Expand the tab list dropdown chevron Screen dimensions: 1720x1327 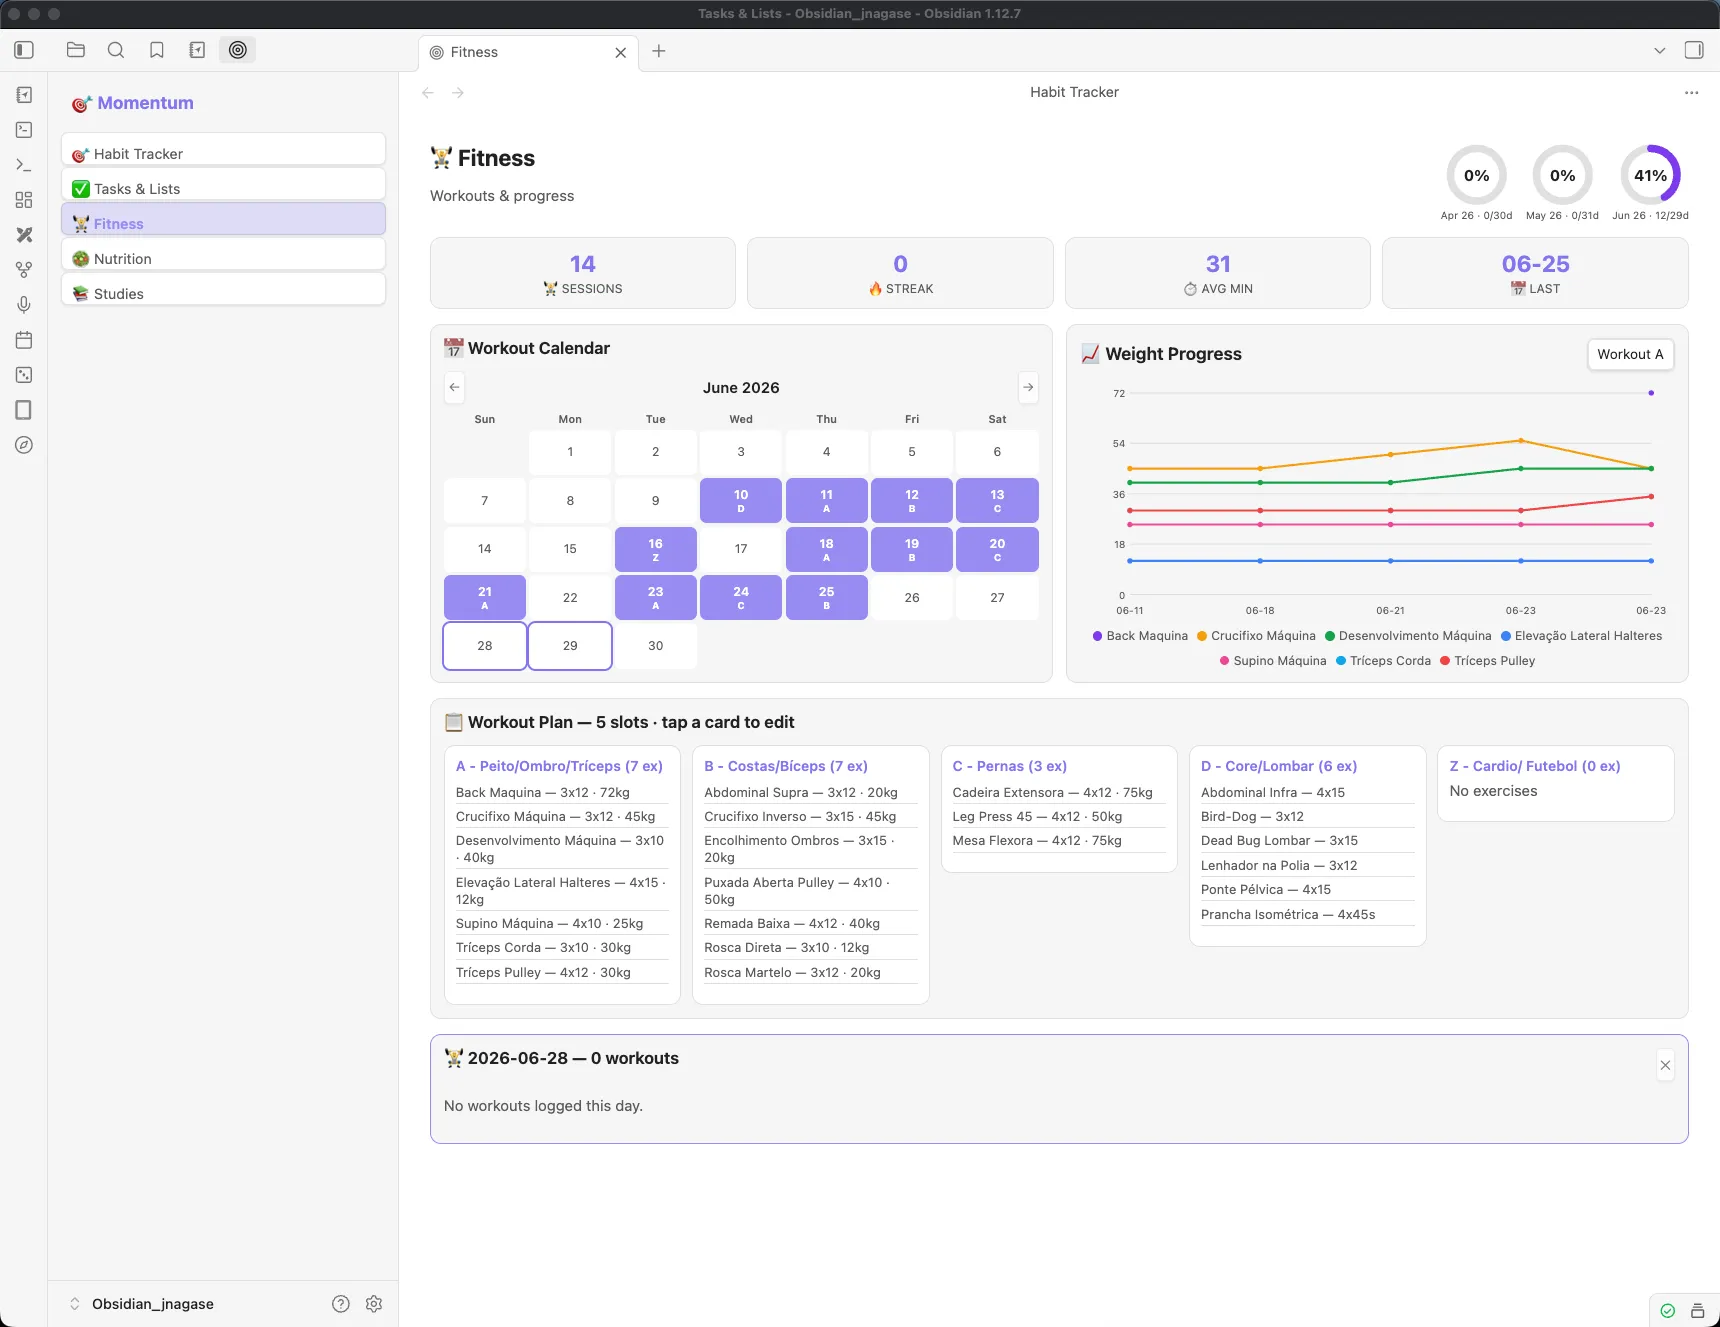pos(1660,50)
